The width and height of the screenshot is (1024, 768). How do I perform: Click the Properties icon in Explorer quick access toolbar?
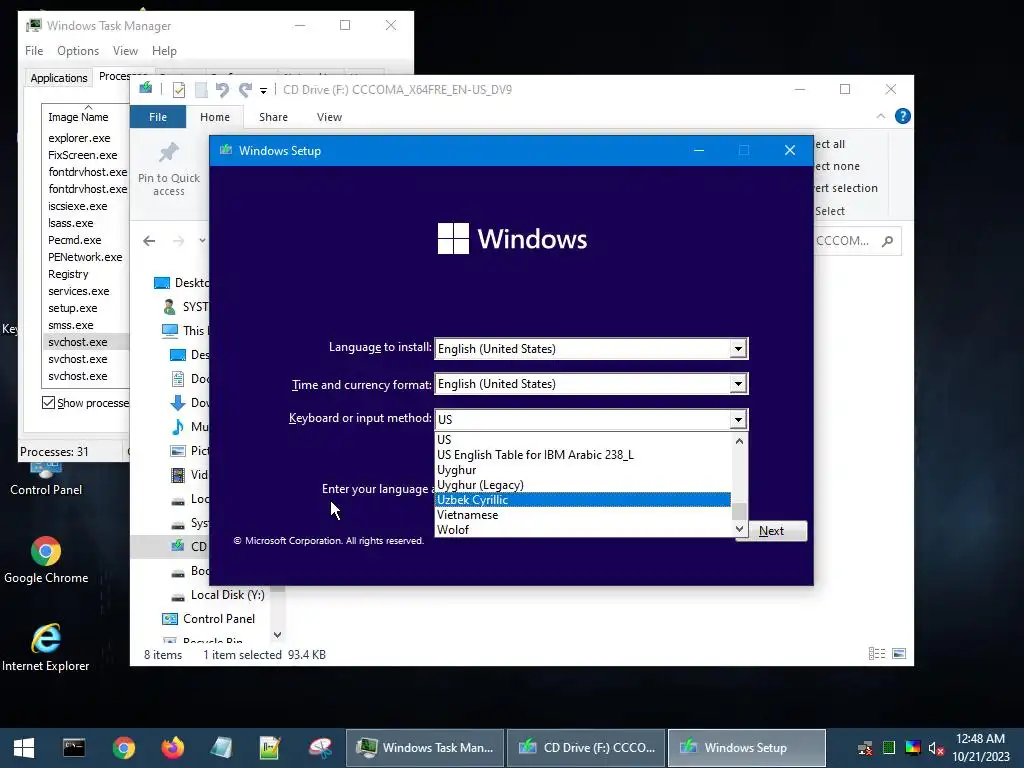tap(178, 89)
